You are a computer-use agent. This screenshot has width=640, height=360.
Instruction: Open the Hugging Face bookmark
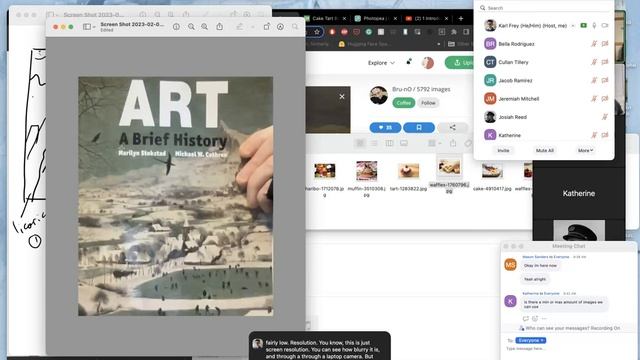point(363,44)
